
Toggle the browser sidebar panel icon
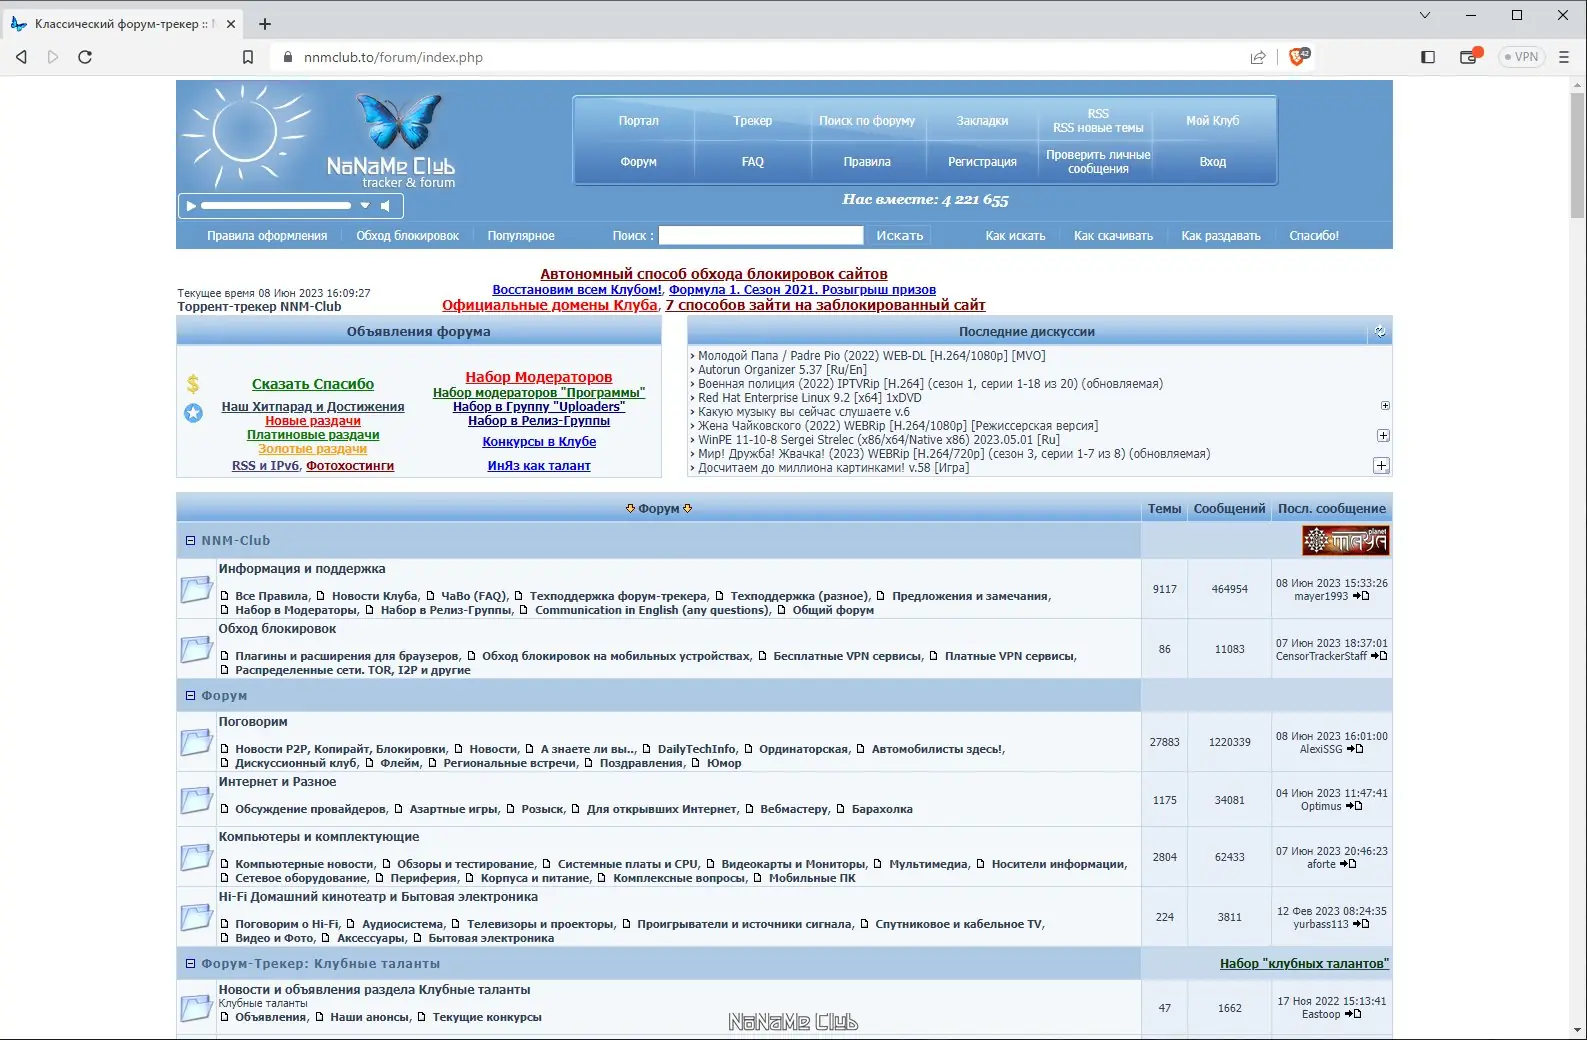(1428, 57)
